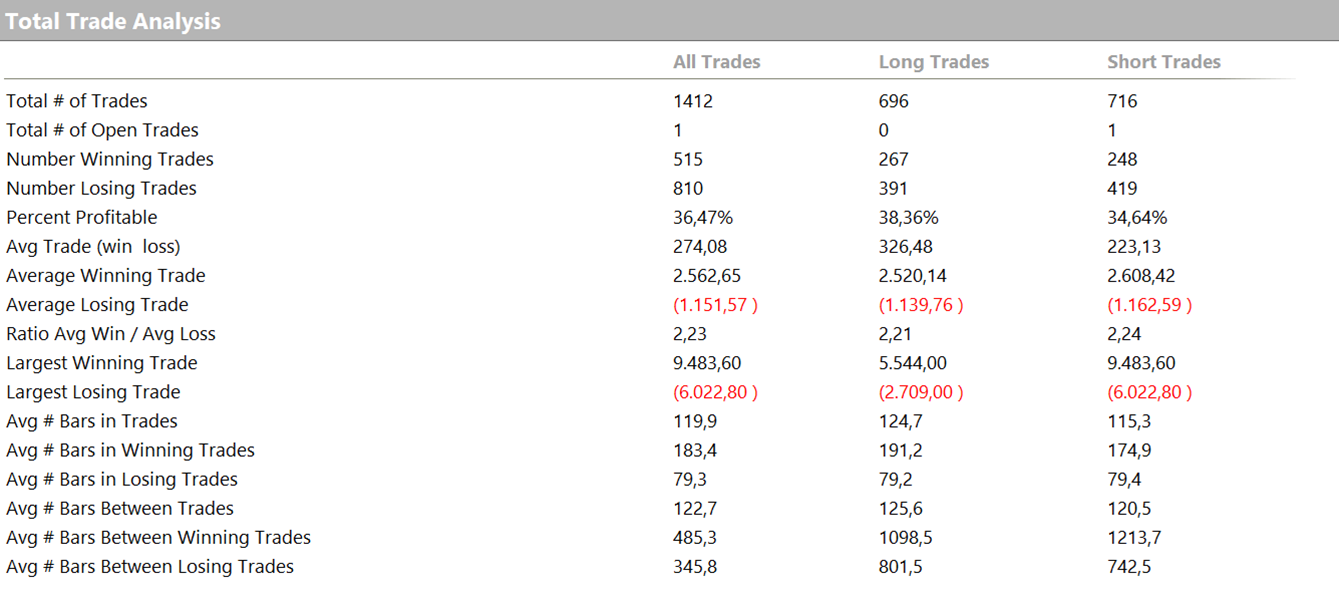The height and width of the screenshot is (597, 1339).
Task: Click the Avg # Bars in Trades label
Action: click(x=92, y=421)
